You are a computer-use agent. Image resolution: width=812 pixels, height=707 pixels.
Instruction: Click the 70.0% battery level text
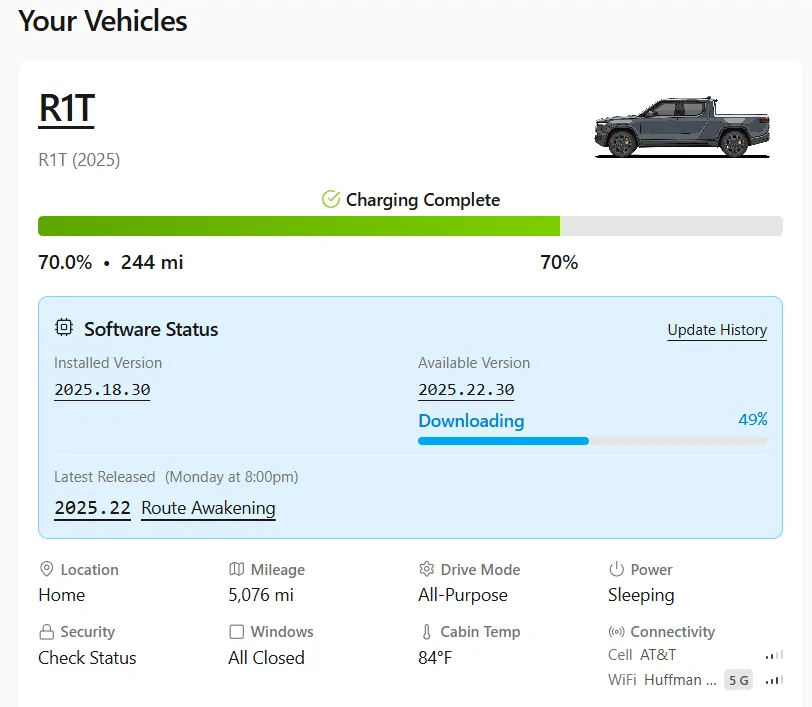65,262
